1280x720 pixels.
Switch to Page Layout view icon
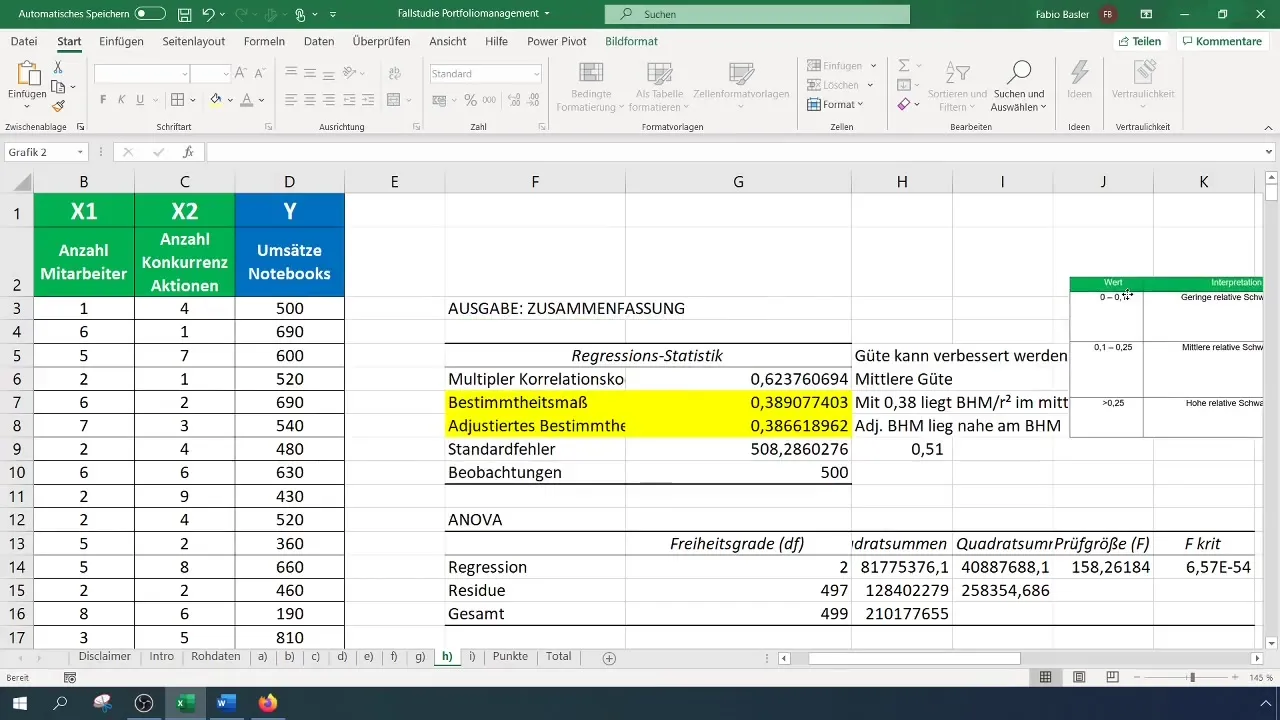1079,678
